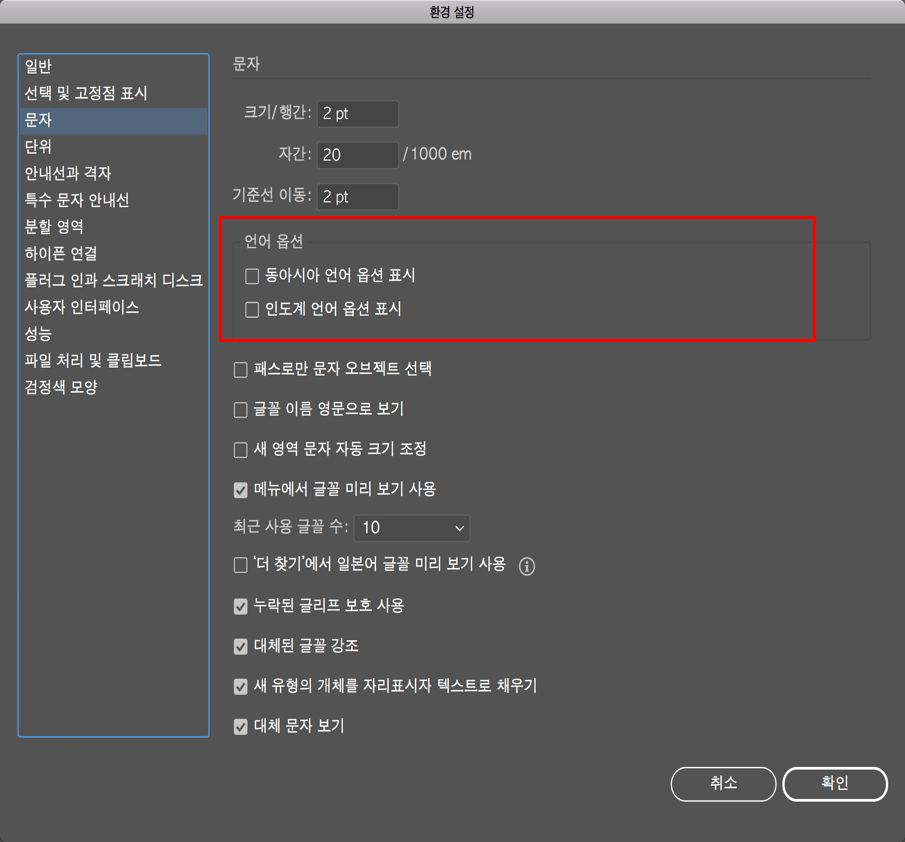
Task: Select 단위 category
Action: point(113,147)
